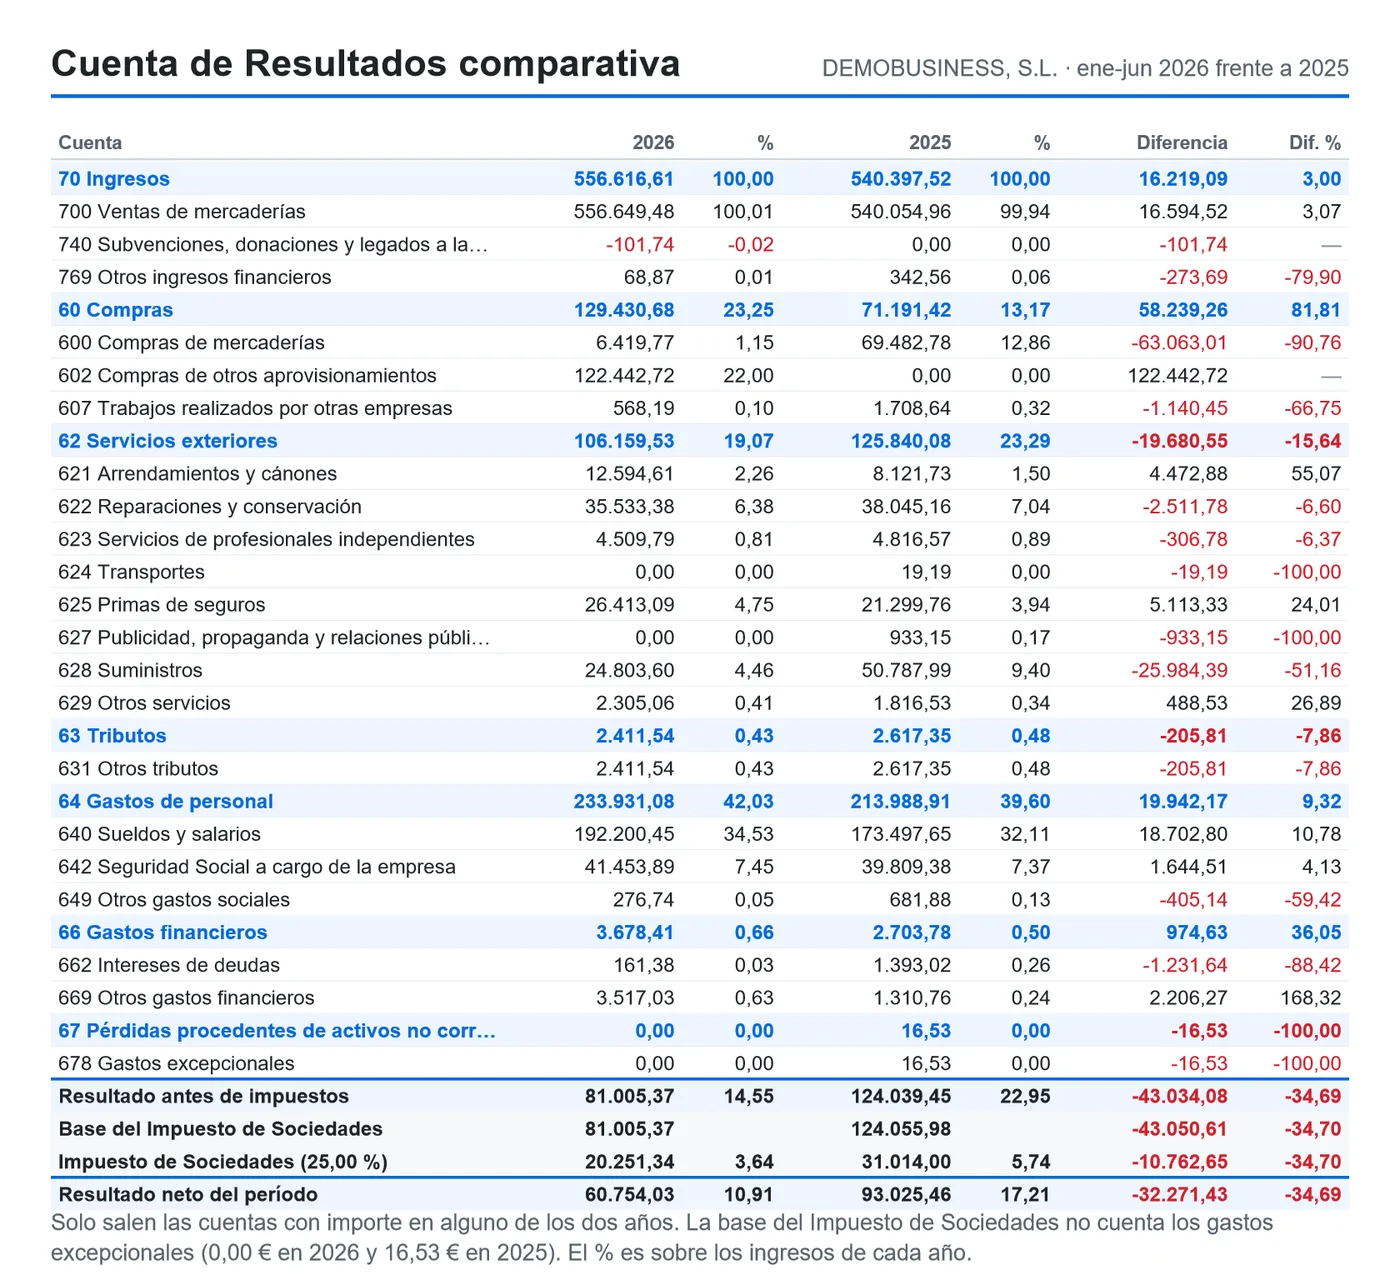The image size is (1400, 1275).
Task: Select '607 Trabajos realizados por otras empresas'
Action: (256, 408)
